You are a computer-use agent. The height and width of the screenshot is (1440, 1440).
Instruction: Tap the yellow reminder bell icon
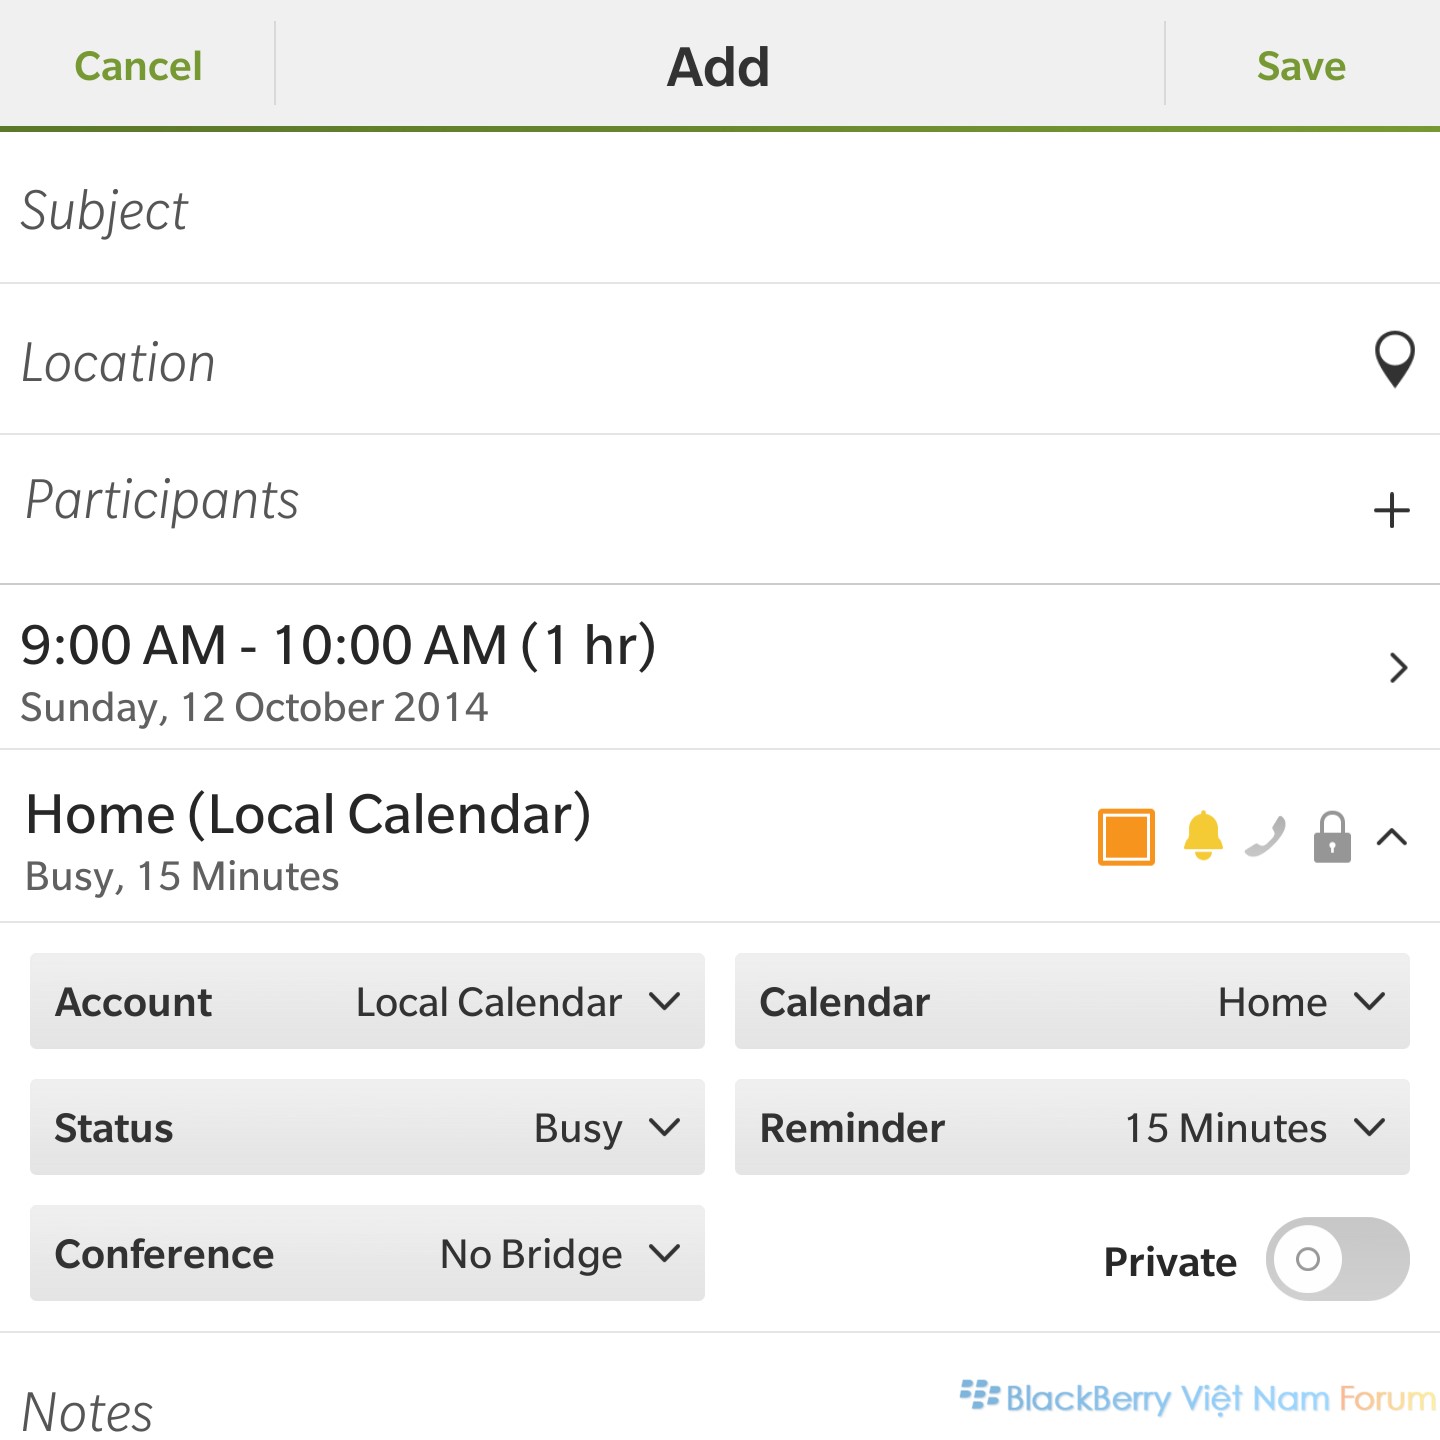[1203, 835]
